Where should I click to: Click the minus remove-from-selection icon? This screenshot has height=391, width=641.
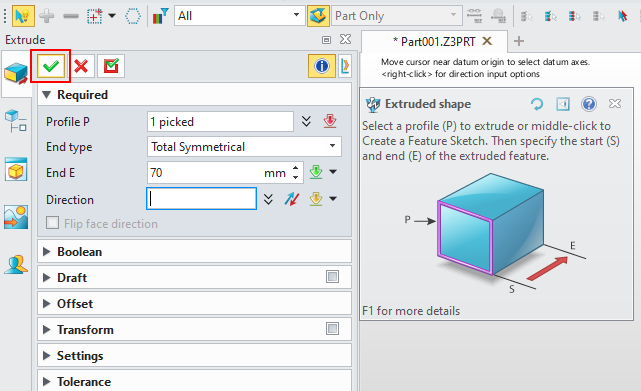point(71,16)
